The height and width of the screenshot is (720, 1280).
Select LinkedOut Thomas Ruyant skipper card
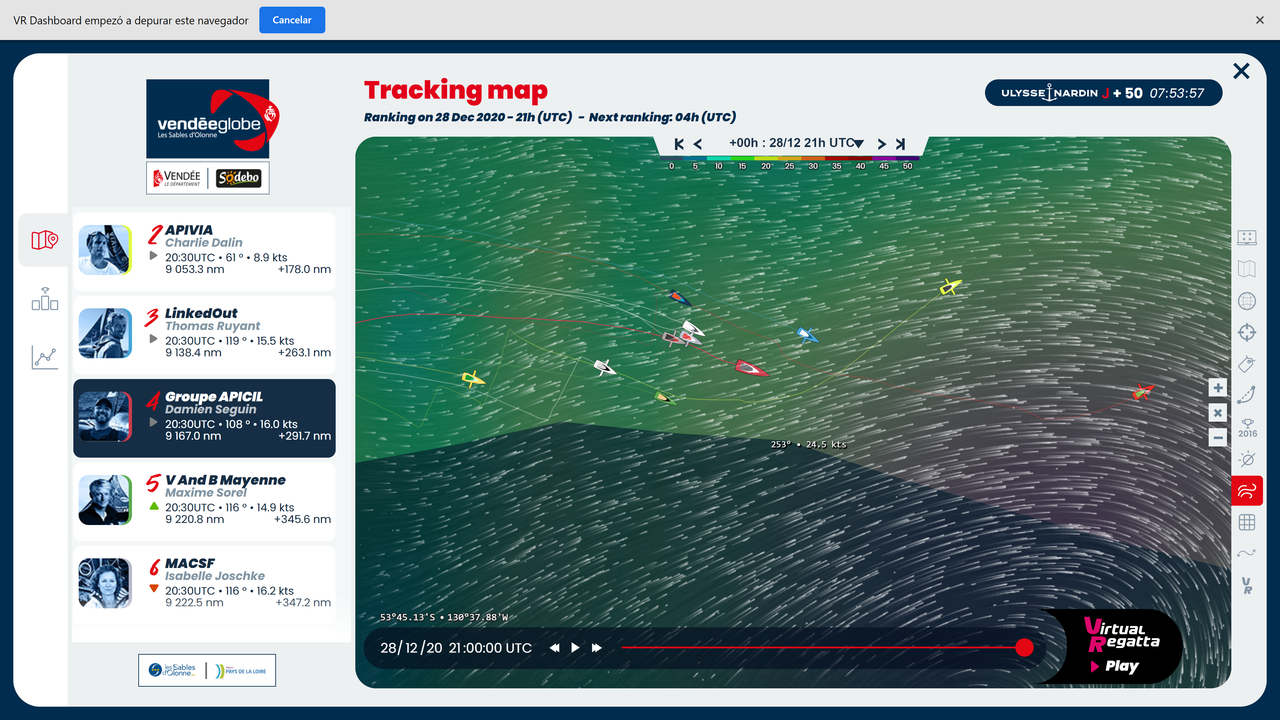point(204,333)
